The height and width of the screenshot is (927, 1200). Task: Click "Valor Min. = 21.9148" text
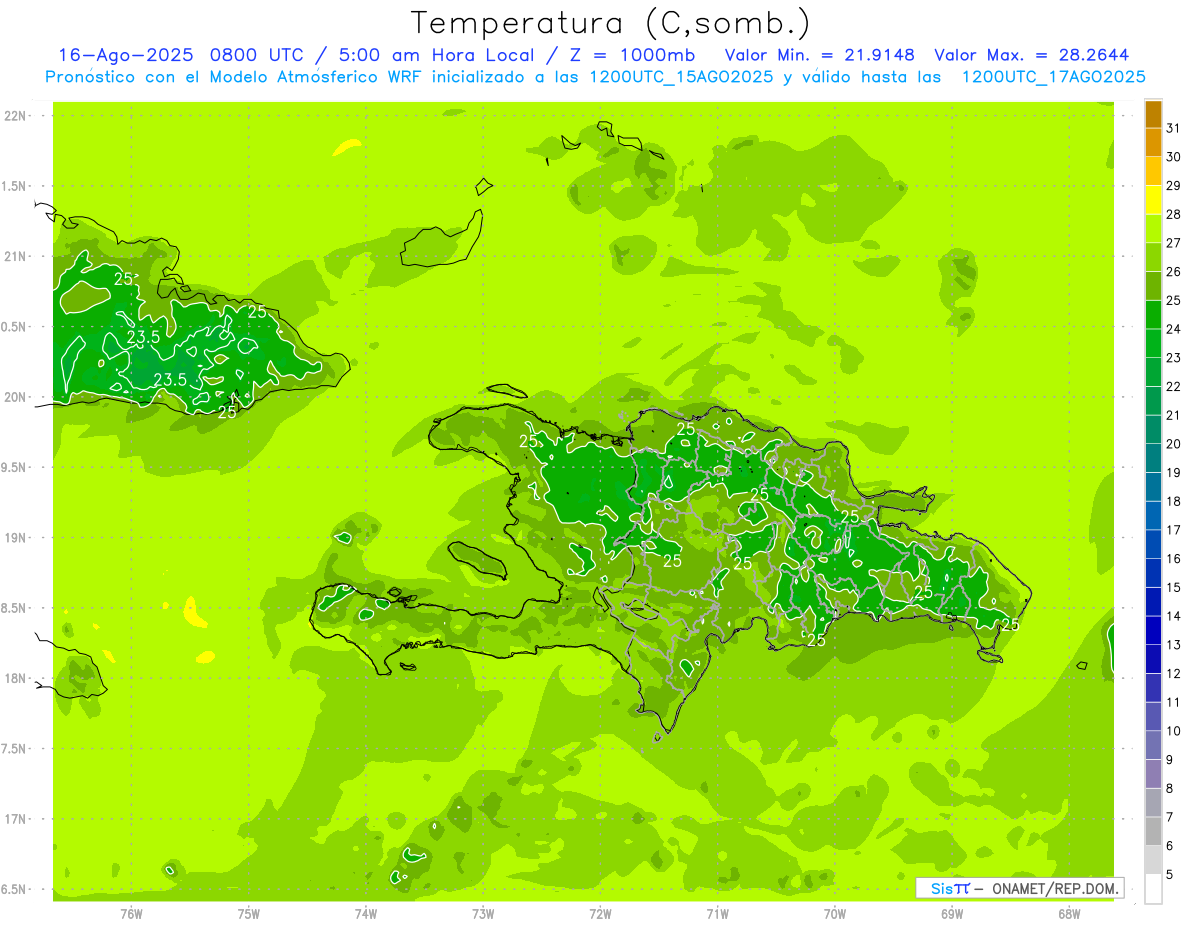(819, 55)
